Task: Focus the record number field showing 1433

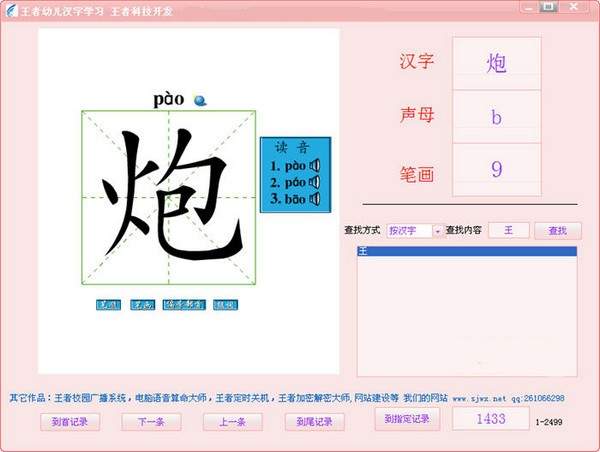Action: click(491, 419)
